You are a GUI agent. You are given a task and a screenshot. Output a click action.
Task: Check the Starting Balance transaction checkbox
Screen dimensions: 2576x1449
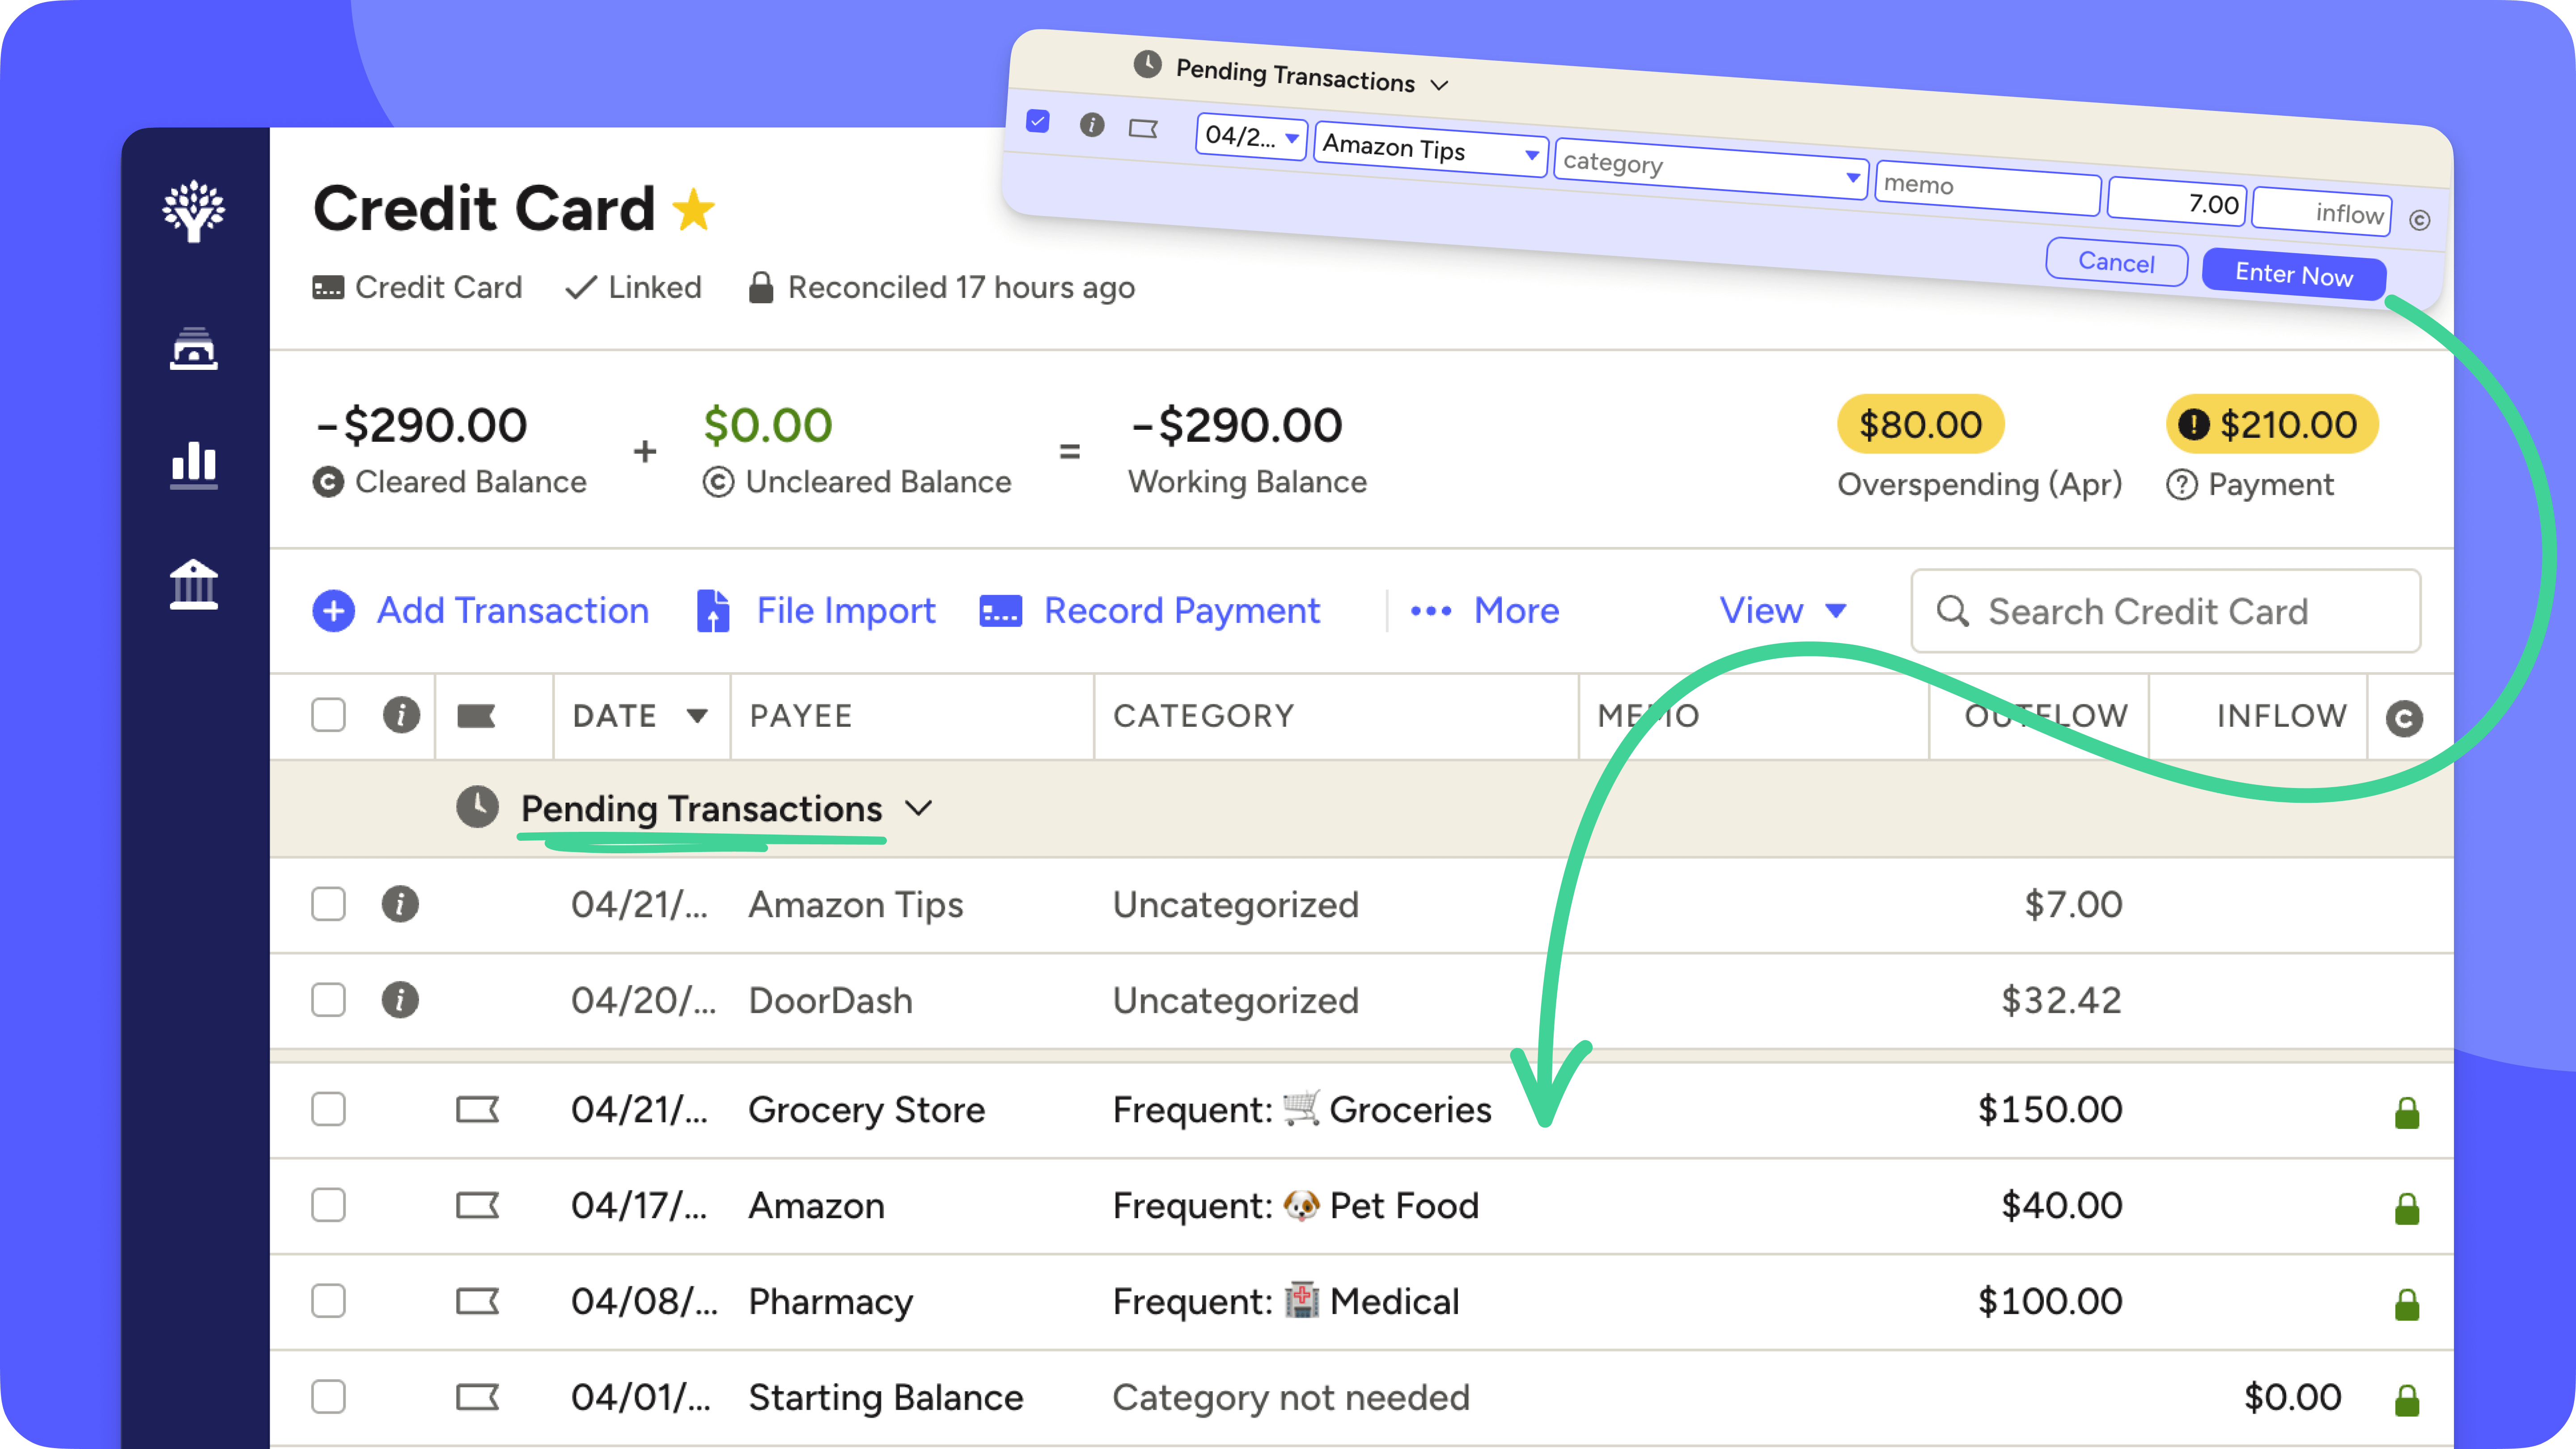[x=328, y=1398]
